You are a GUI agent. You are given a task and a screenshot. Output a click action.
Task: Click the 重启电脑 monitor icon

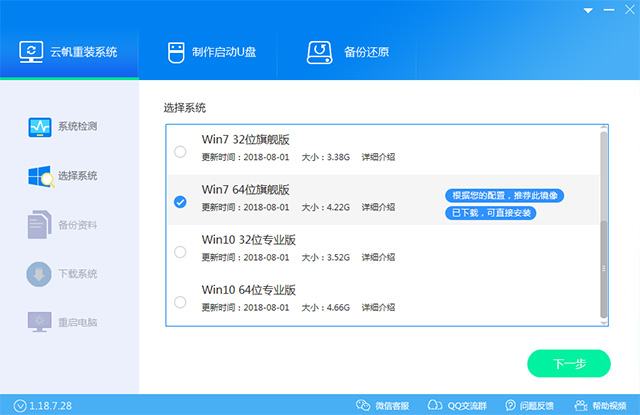(x=39, y=322)
